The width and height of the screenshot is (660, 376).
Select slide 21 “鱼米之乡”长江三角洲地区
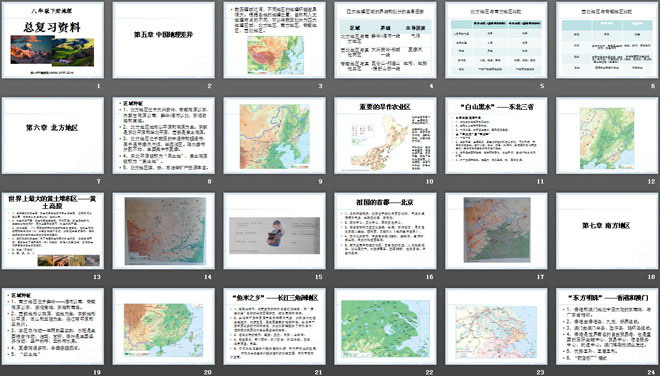click(274, 326)
